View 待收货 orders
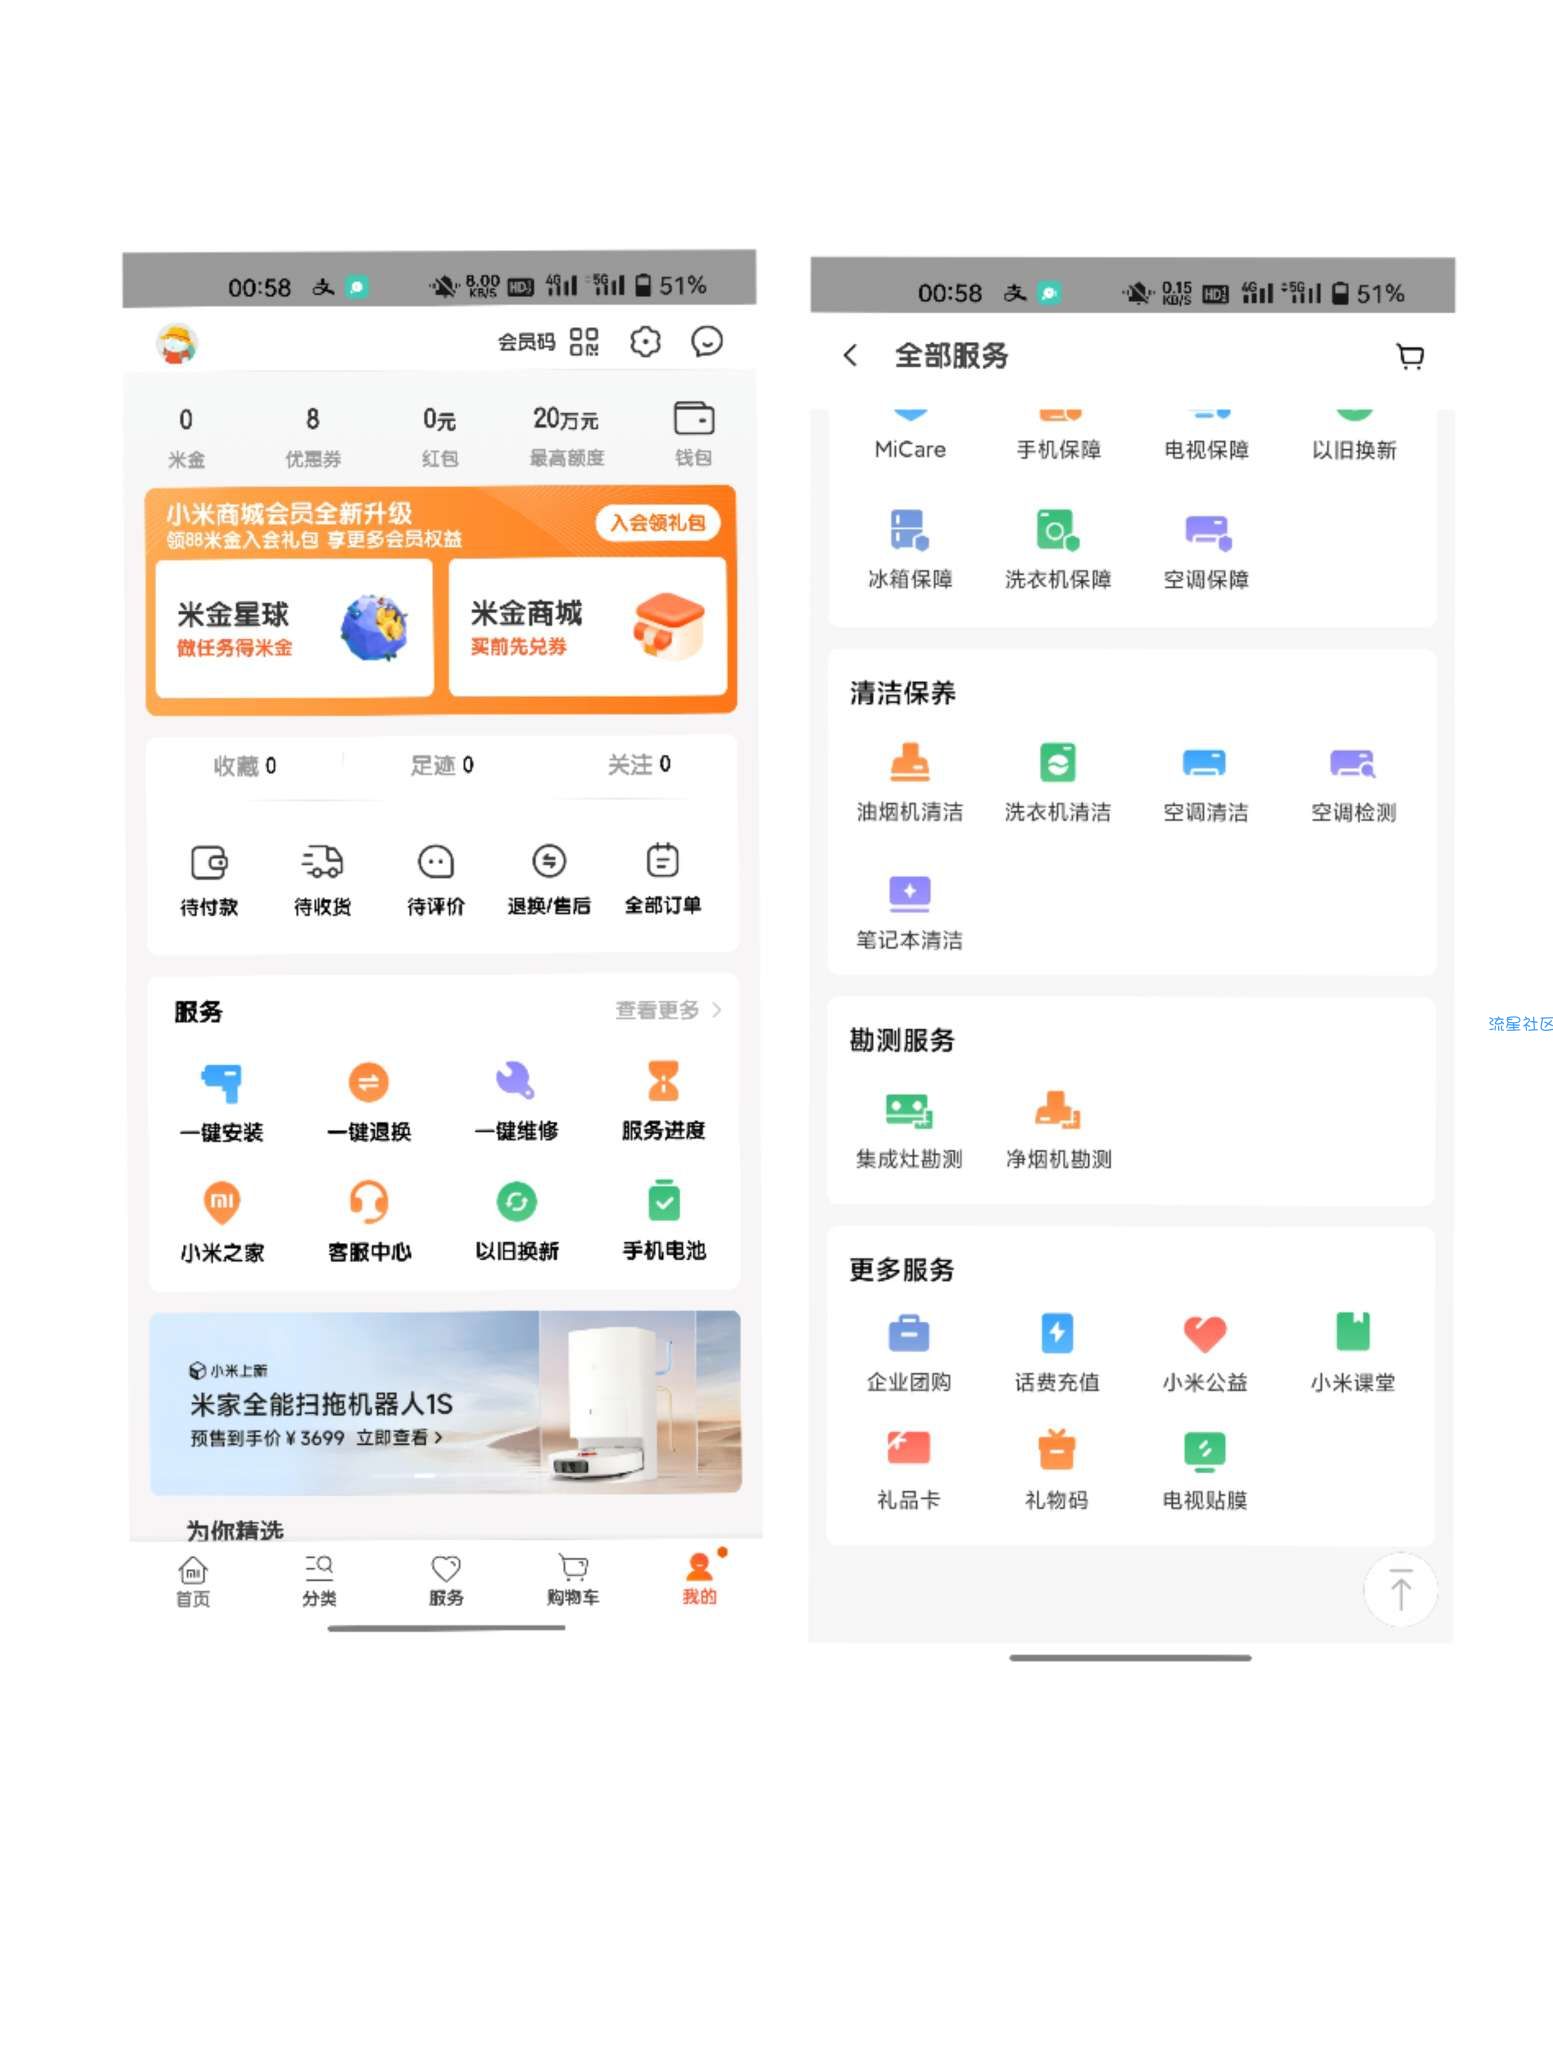1553x2048 pixels. point(322,880)
